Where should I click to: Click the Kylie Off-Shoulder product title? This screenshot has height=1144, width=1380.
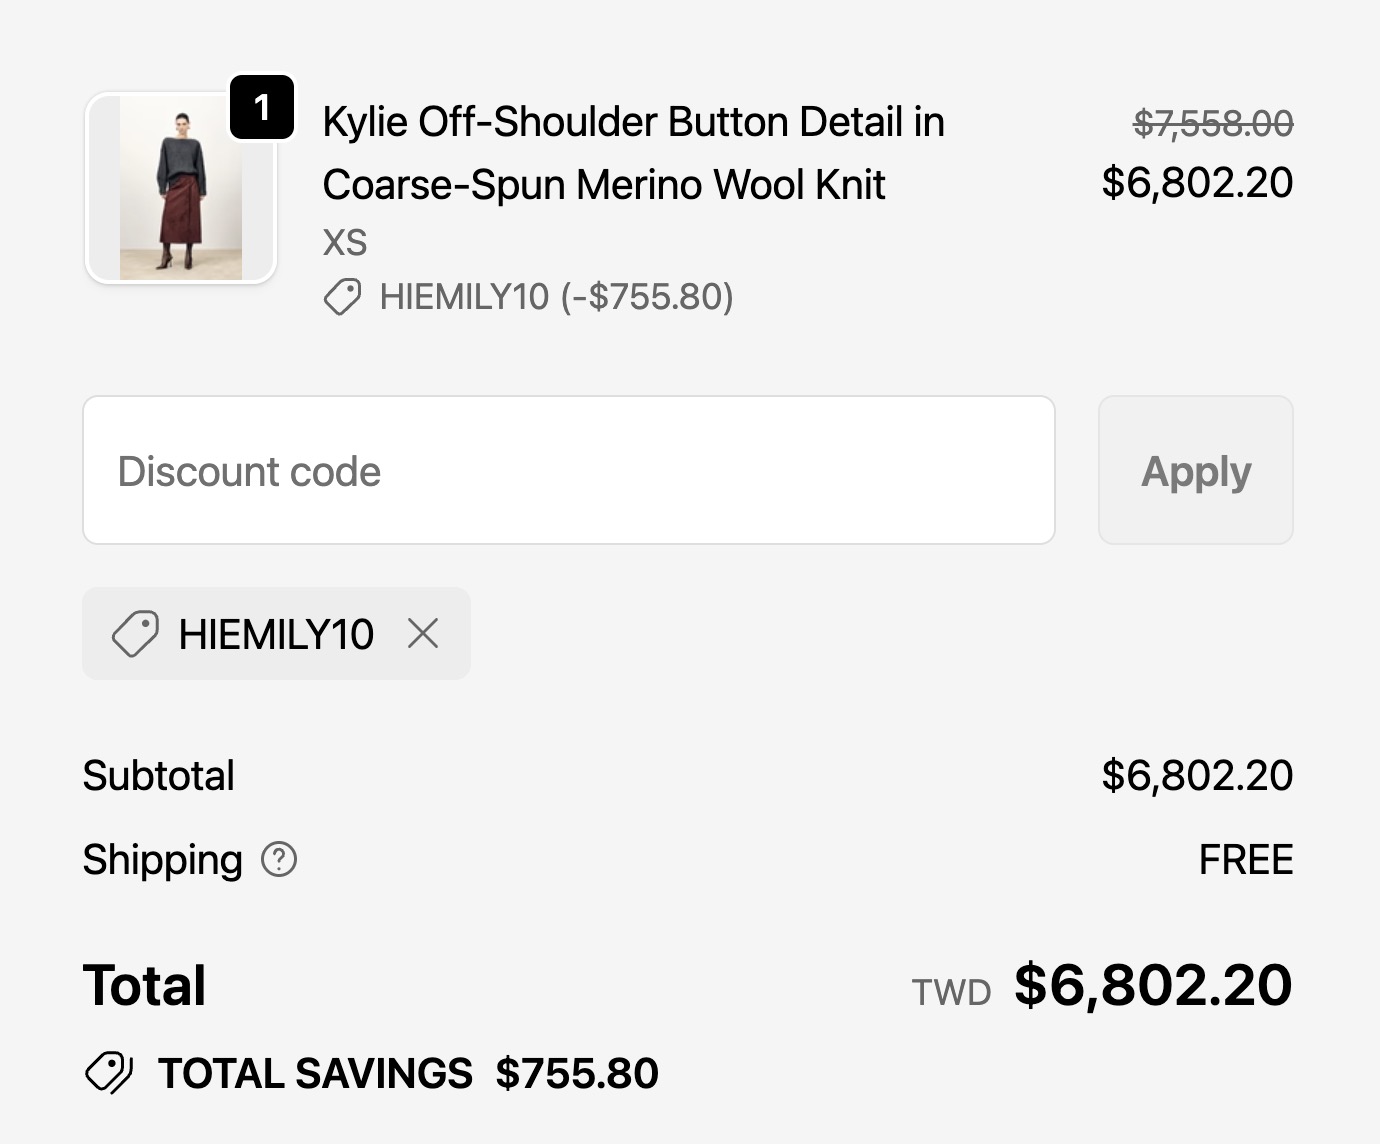pyautogui.click(x=633, y=153)
